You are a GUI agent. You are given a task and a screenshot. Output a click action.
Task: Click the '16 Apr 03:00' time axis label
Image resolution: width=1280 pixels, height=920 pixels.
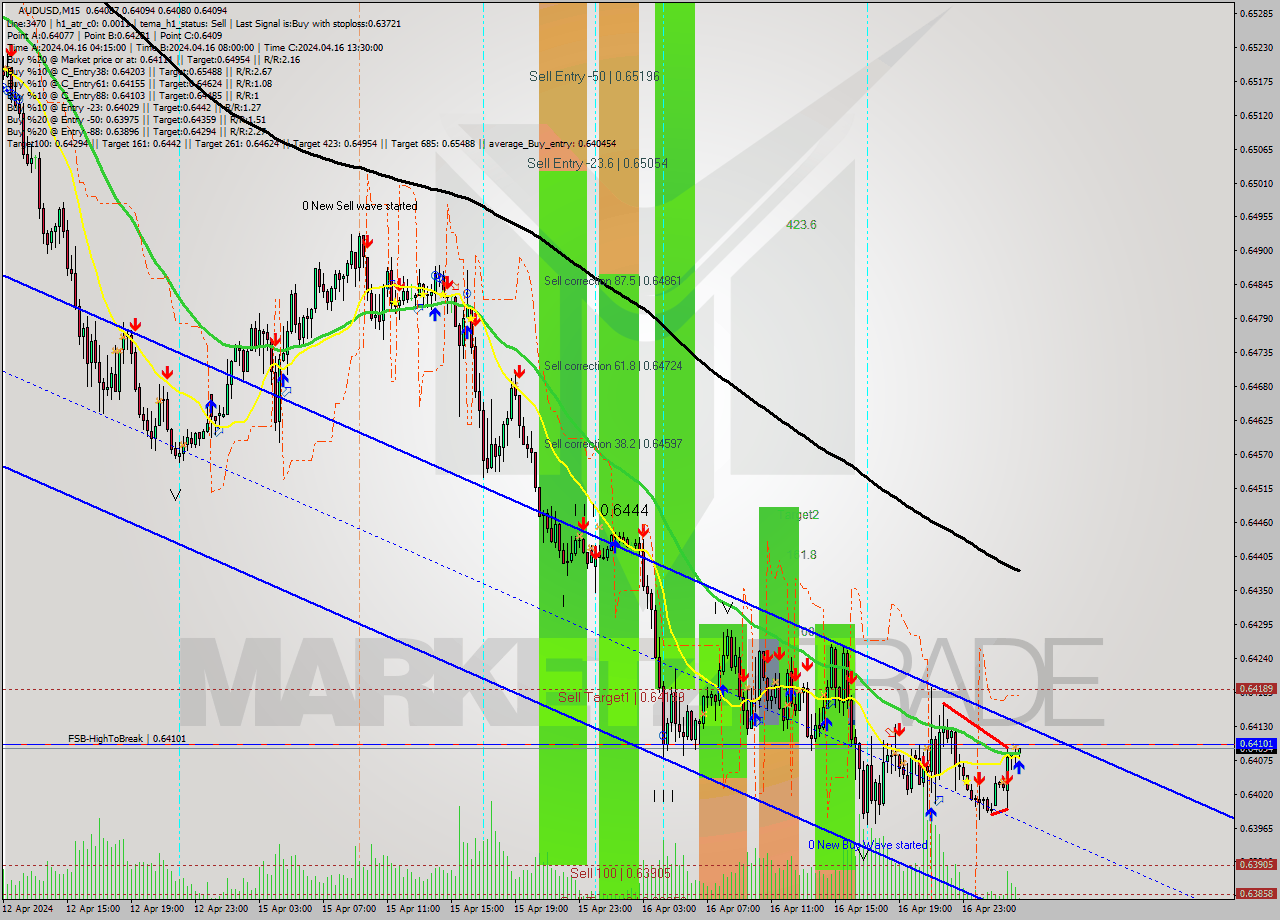(670, 909)
